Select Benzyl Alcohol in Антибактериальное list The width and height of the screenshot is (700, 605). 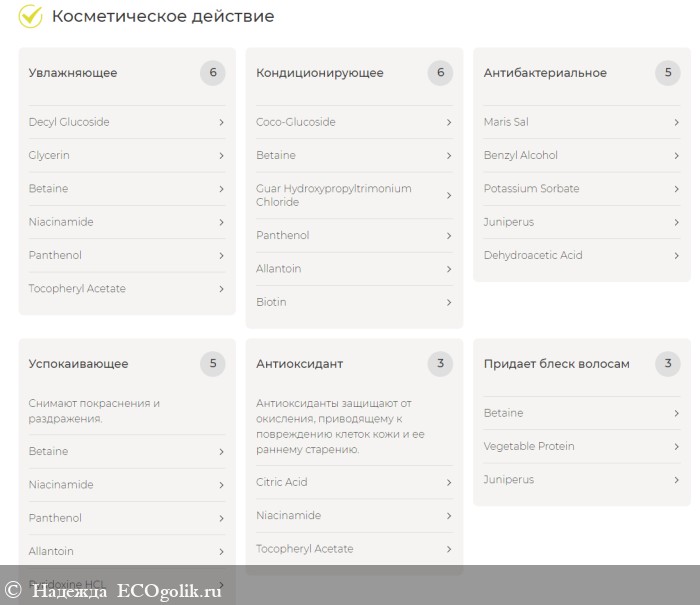click(x=521, y=156)
